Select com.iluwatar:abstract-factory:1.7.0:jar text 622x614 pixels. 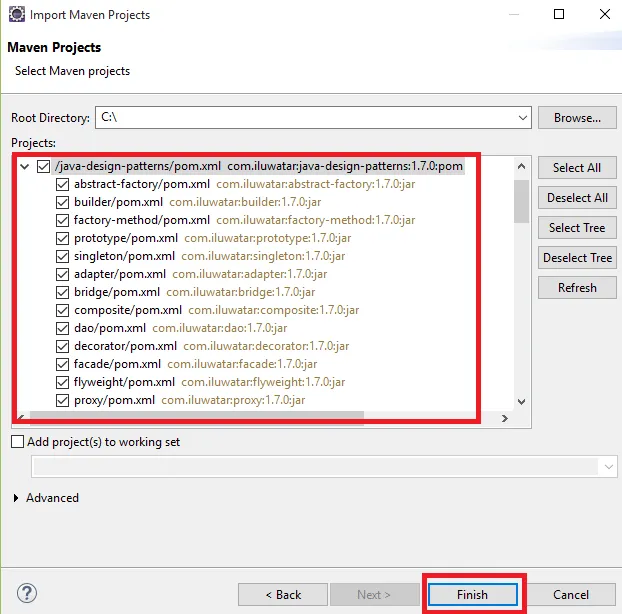coord(316,184)
